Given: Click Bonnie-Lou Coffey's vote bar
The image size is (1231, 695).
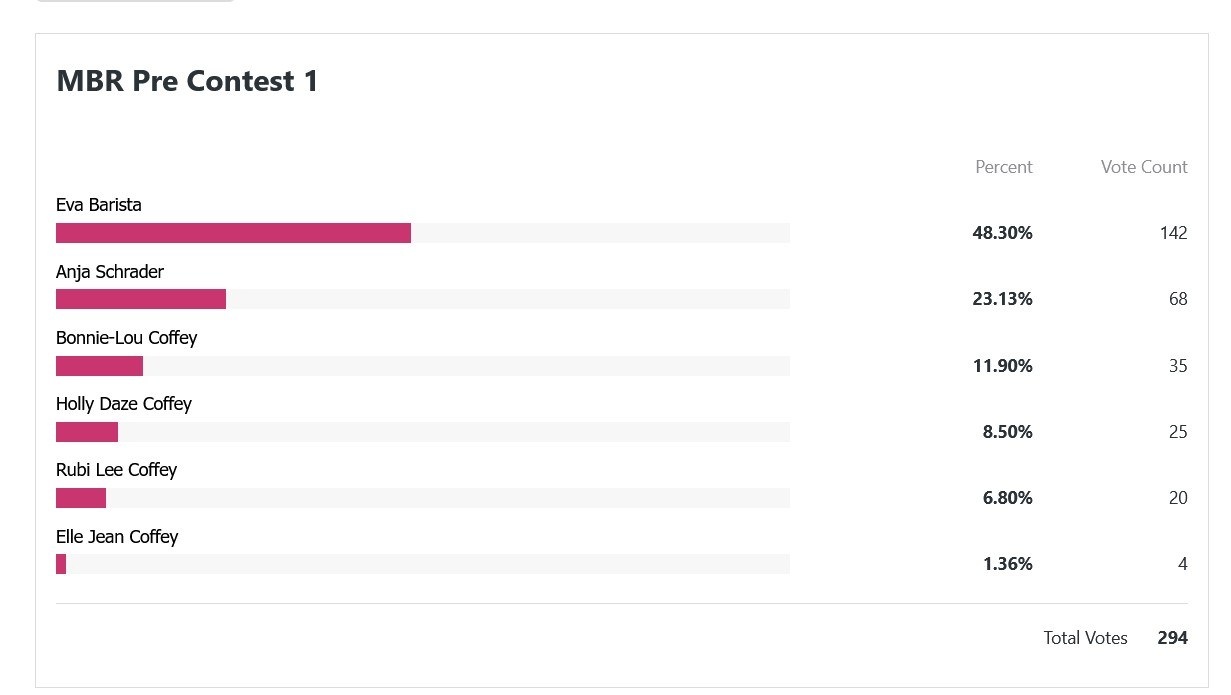Looking at the screenshot, I should point(99,366).
